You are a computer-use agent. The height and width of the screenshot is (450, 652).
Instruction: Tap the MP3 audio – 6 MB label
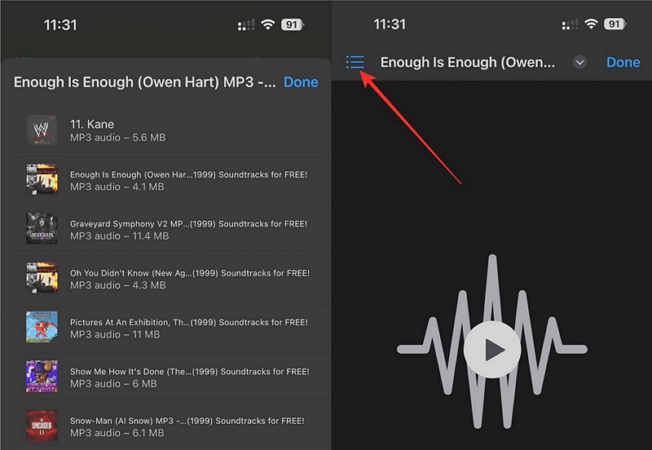114,384
